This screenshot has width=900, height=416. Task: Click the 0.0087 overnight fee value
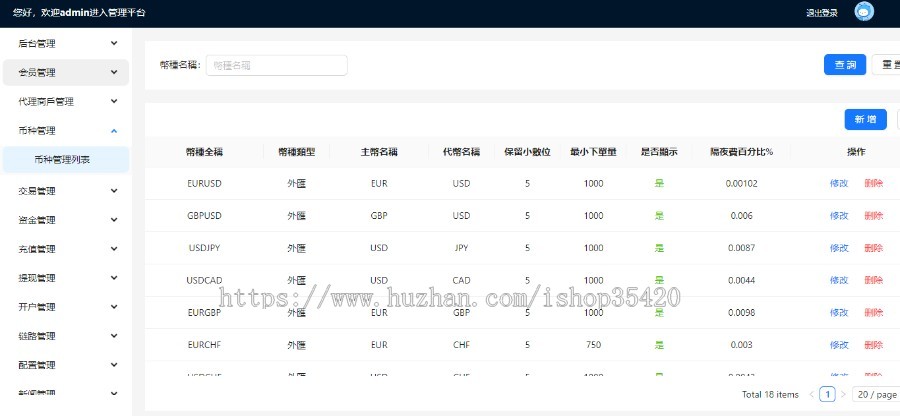pos(742,248)
